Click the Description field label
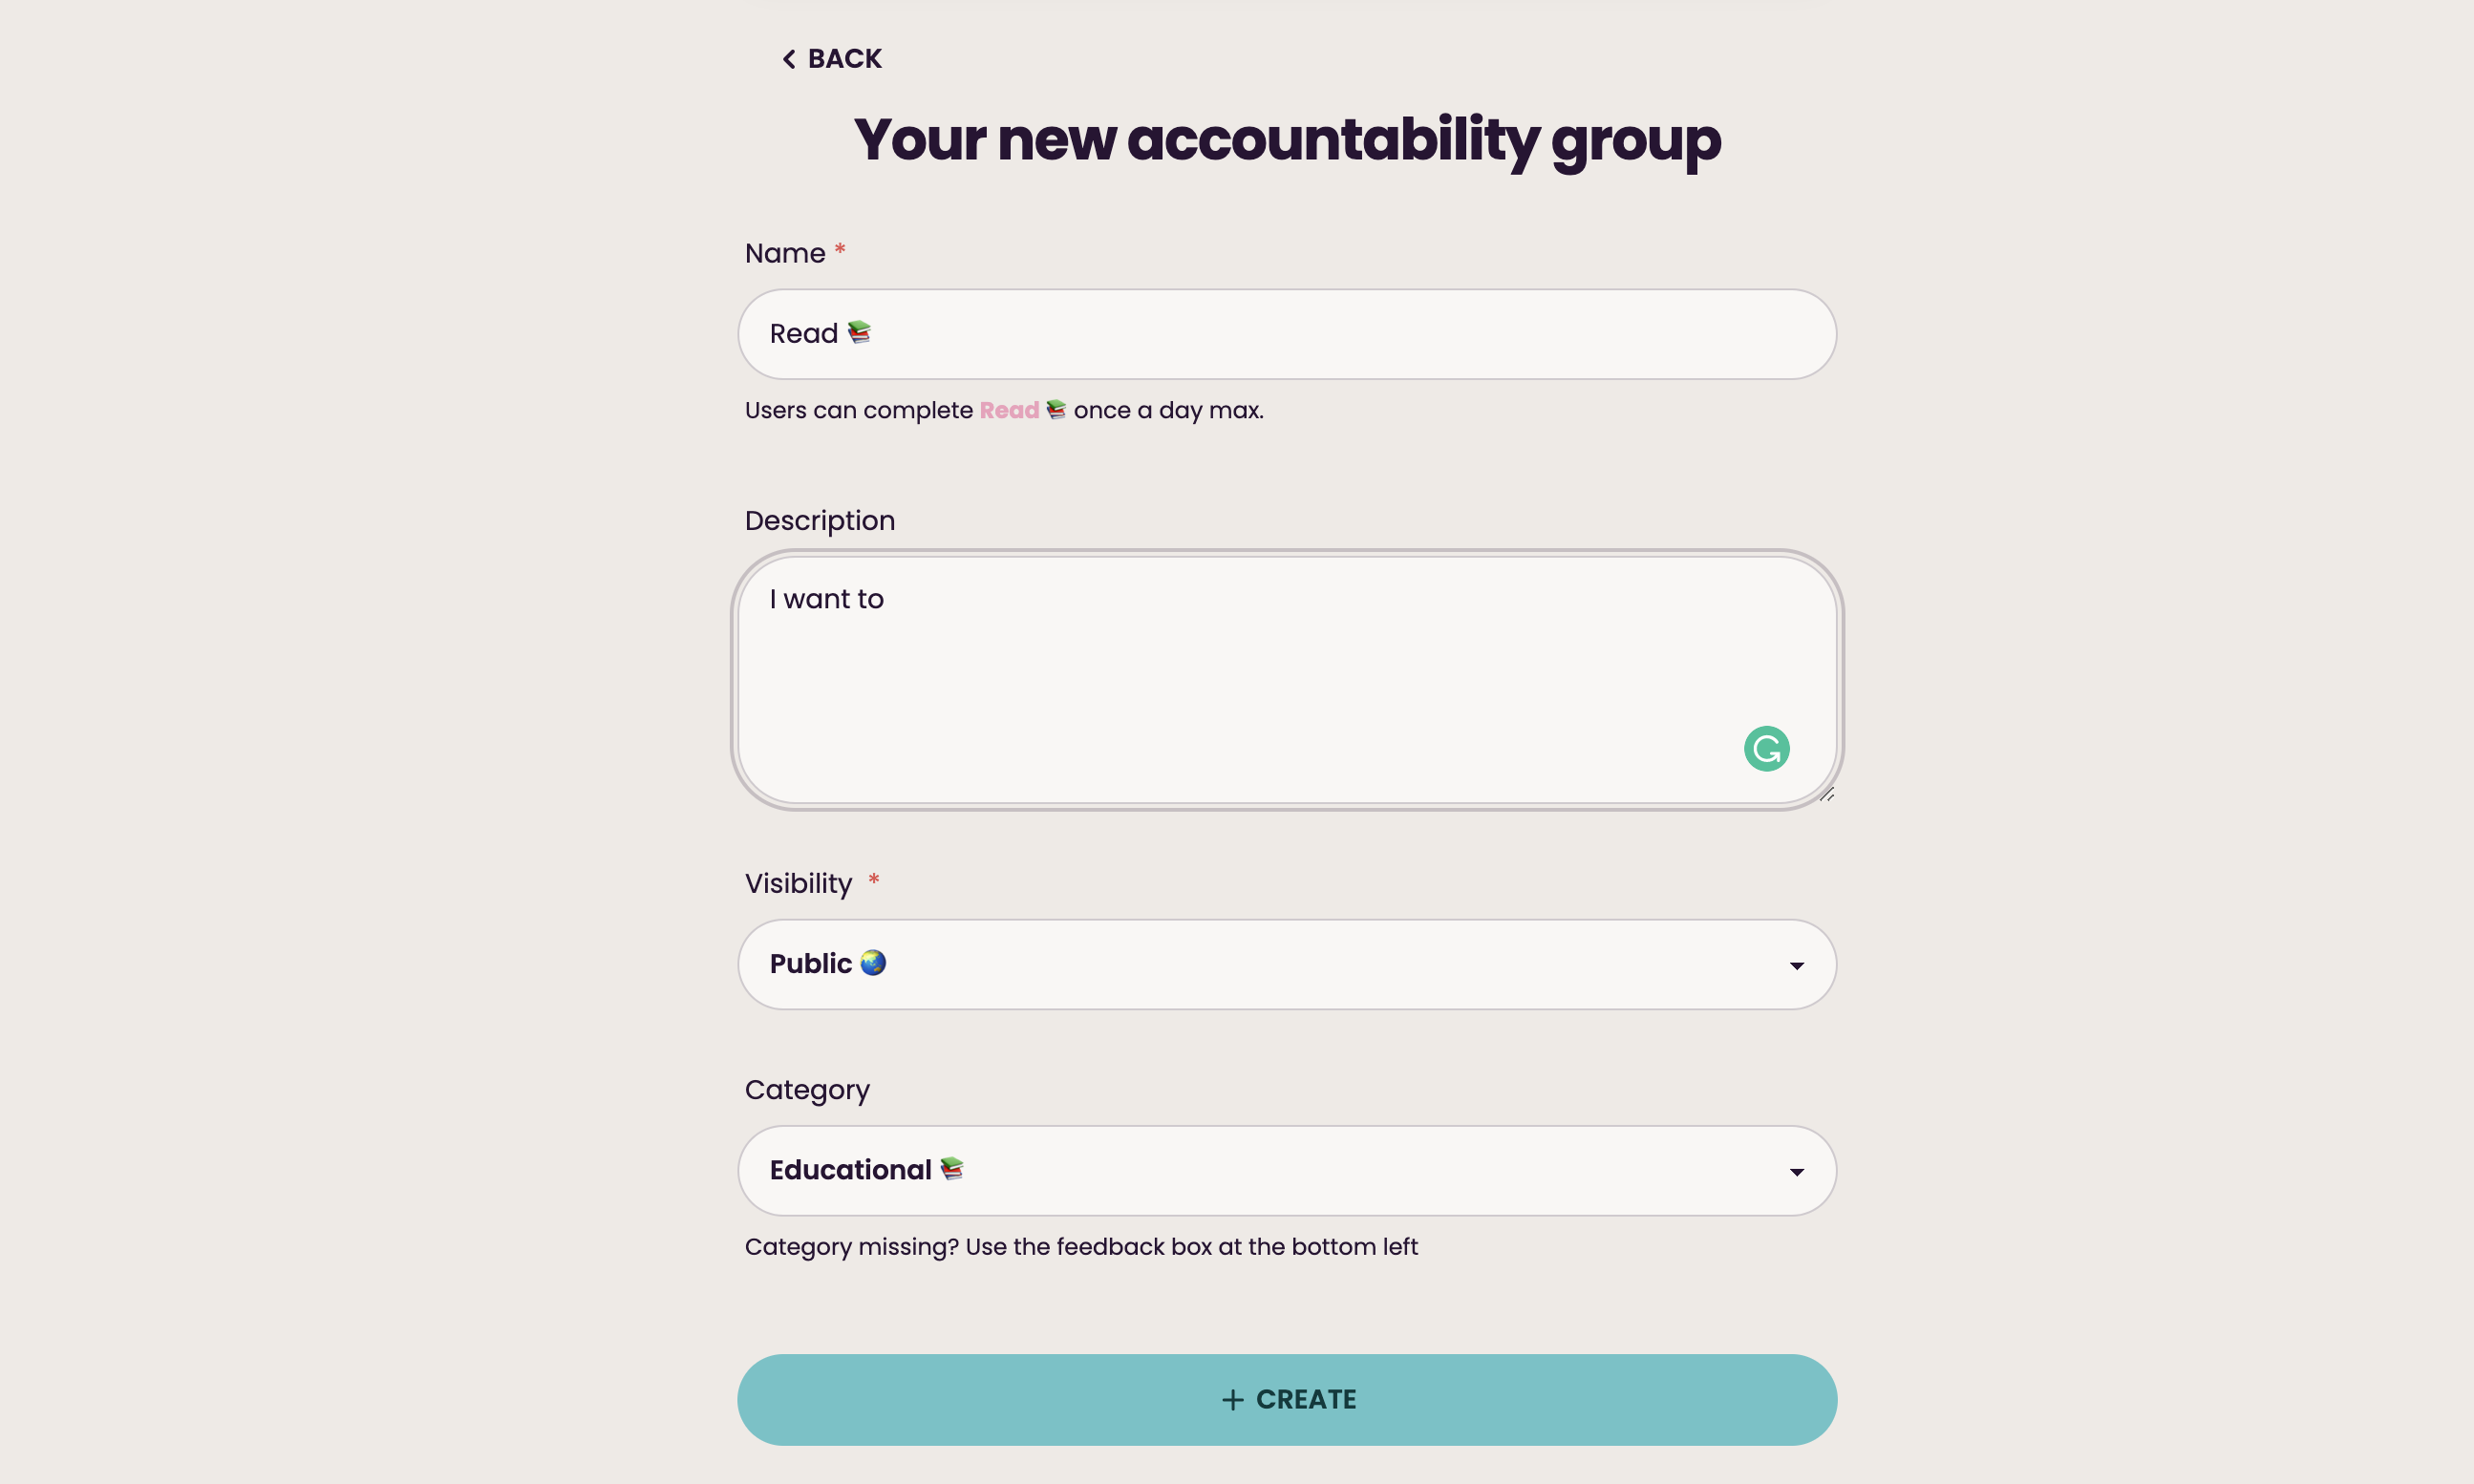This screenshot has width=2474, height=1484. (x=819, y=520)
